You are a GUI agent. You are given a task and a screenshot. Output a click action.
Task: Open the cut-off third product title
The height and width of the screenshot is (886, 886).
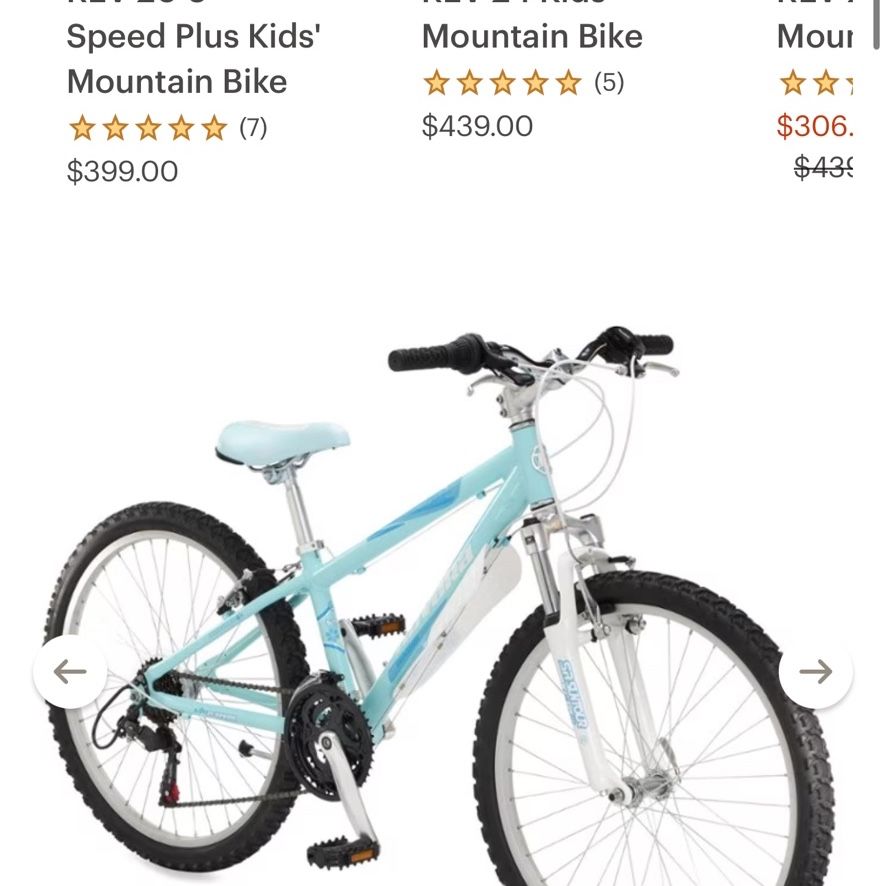pos(815,36)
